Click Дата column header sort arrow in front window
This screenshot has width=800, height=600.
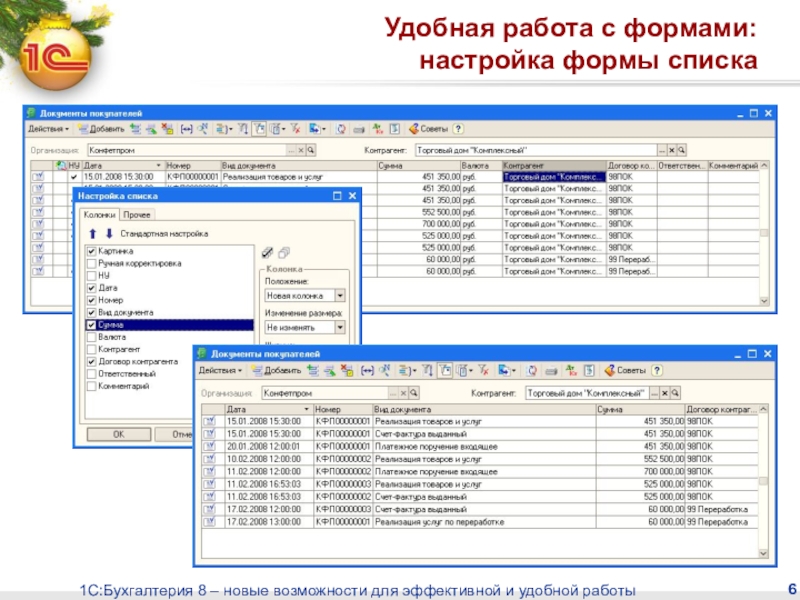click(x=306, y=409)
